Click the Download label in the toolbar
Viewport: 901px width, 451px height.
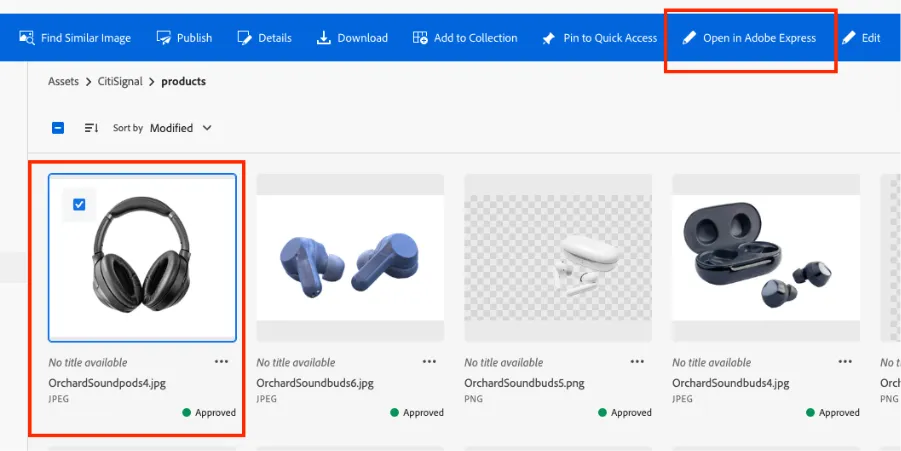pos(363,38)
